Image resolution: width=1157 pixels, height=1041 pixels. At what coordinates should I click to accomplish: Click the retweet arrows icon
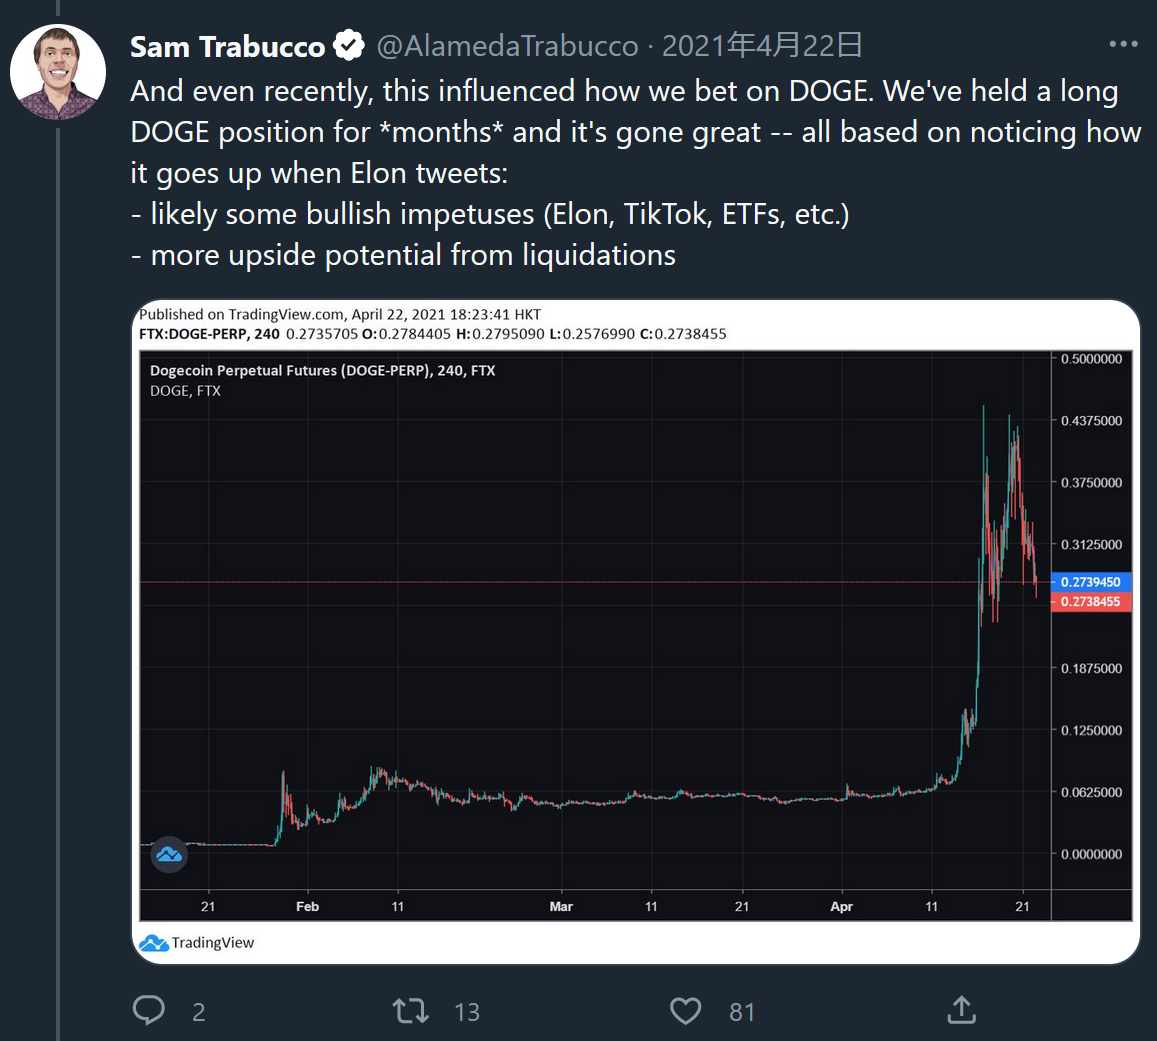(411, 1010)
